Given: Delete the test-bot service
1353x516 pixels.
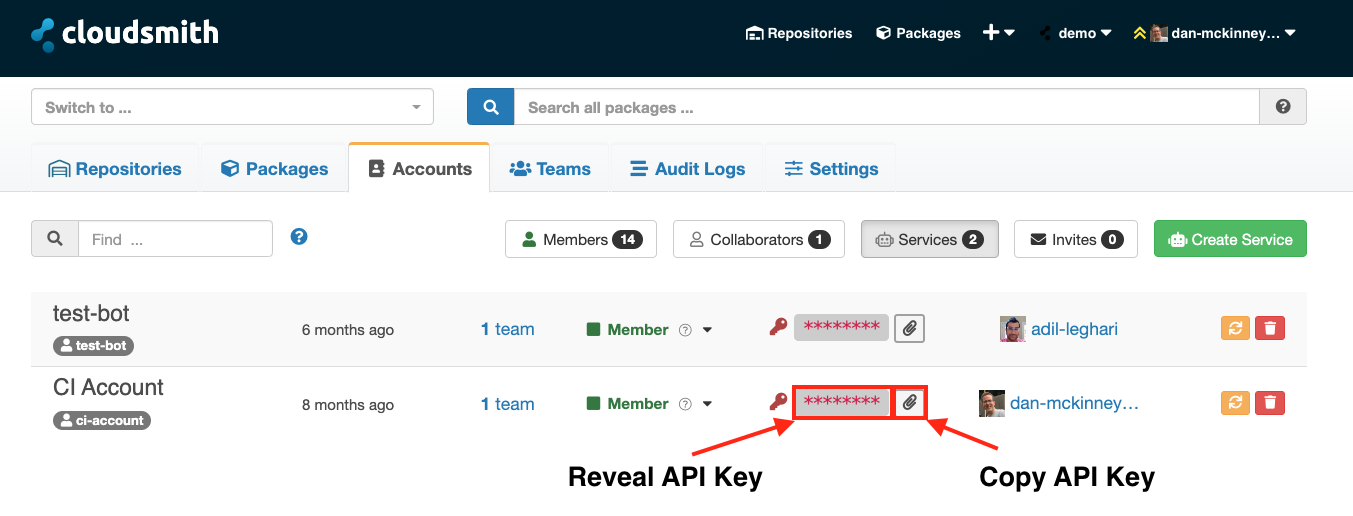Looking at the screenshot, I should pyautogui.click(x=1270, y=328).
